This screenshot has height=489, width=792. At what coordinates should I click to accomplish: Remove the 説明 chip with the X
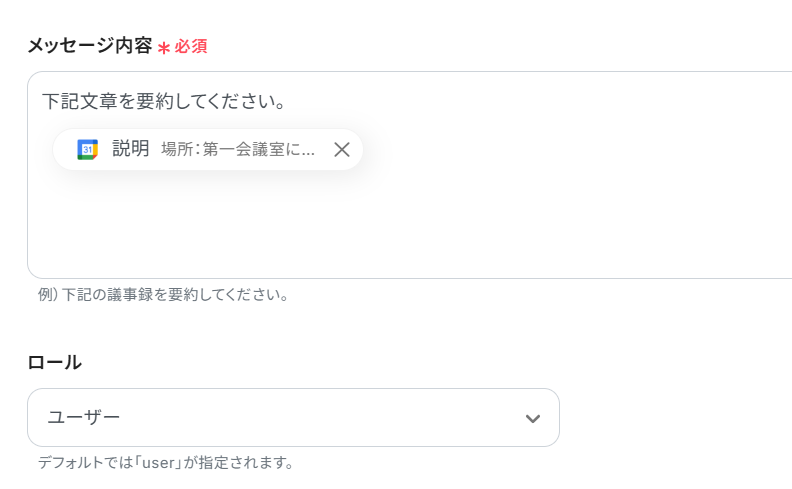341,150
